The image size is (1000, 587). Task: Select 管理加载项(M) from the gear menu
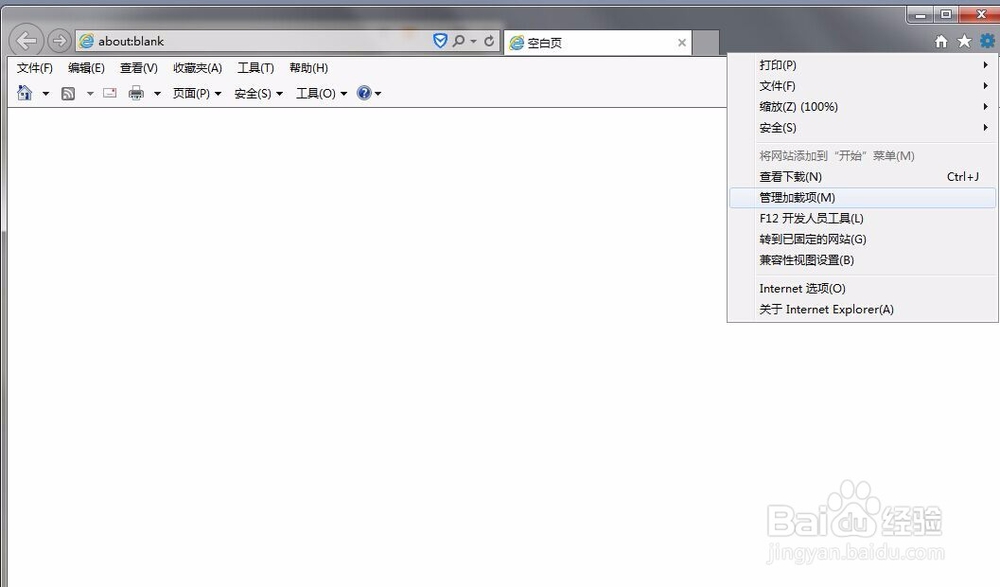point(795,197)
